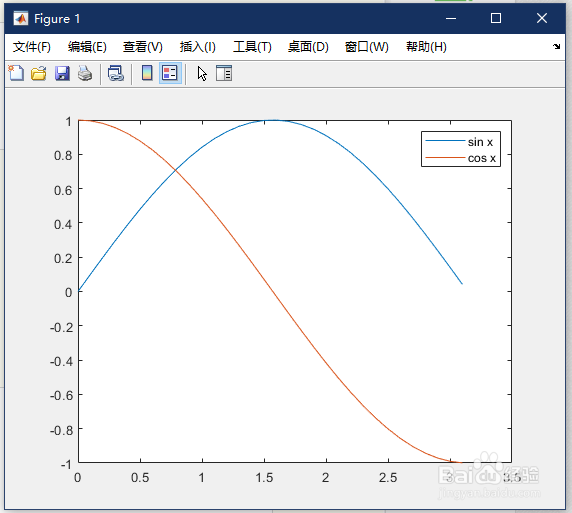The height and width of the screenshot is (513, 572).
Task: Click the MATLAB logo in the title bar
Action: pyautogui.click(x=21, y=18)
